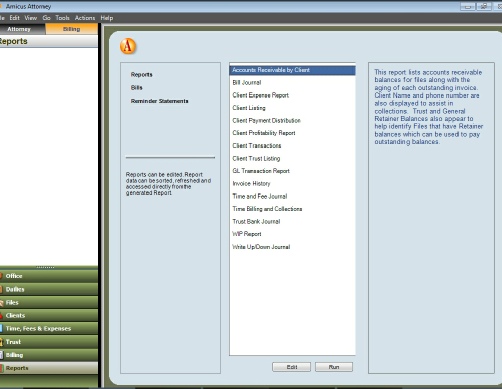The width and height of the screenshot is (502, 389).
Task: Click the dotted sidebar splitter handle
Action: 45,267
